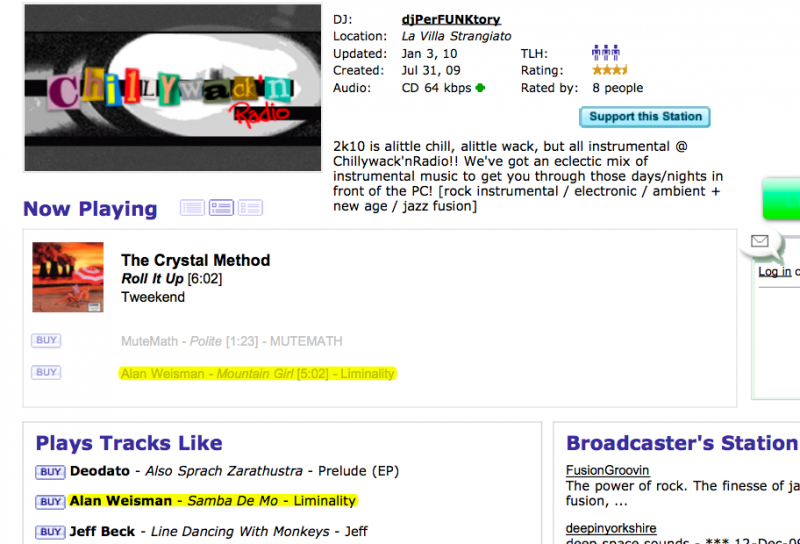
Task: Switch Now Playing to the third view layout
Action: [x=250, y=208]
